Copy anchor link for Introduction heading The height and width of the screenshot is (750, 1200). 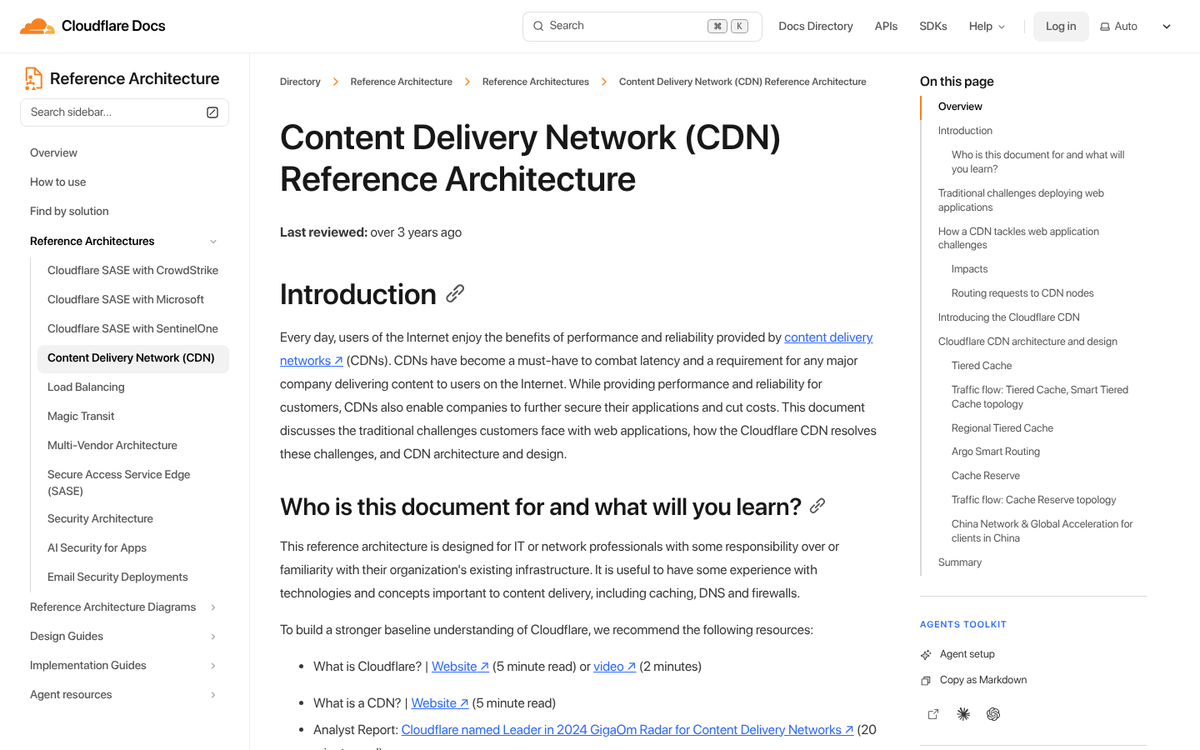coord(455,293)
